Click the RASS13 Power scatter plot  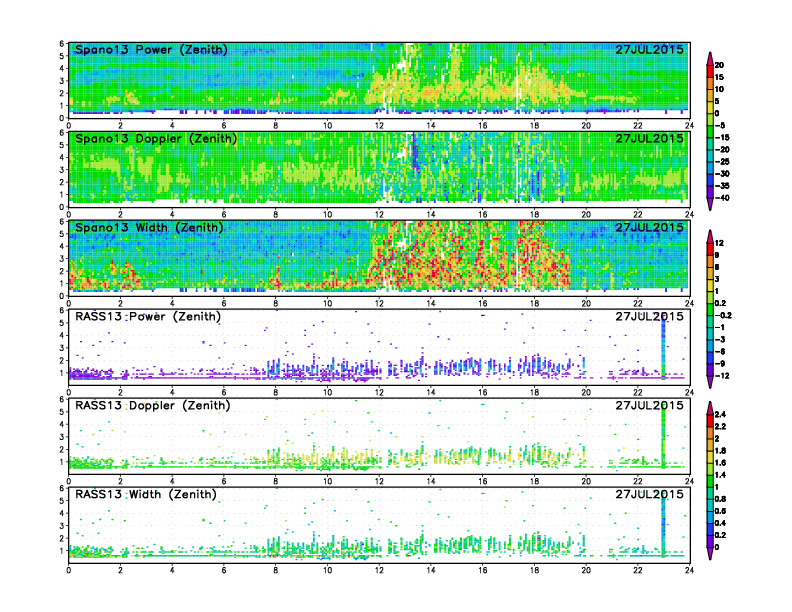click(379, 347)
